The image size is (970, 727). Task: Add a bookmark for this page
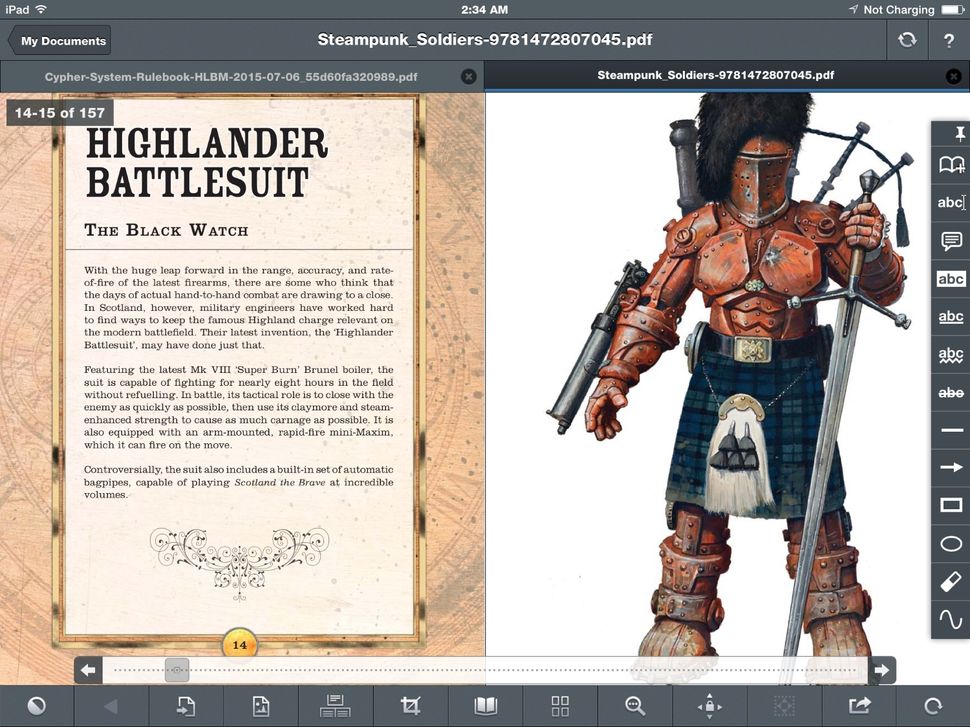(x=948, y=165)
